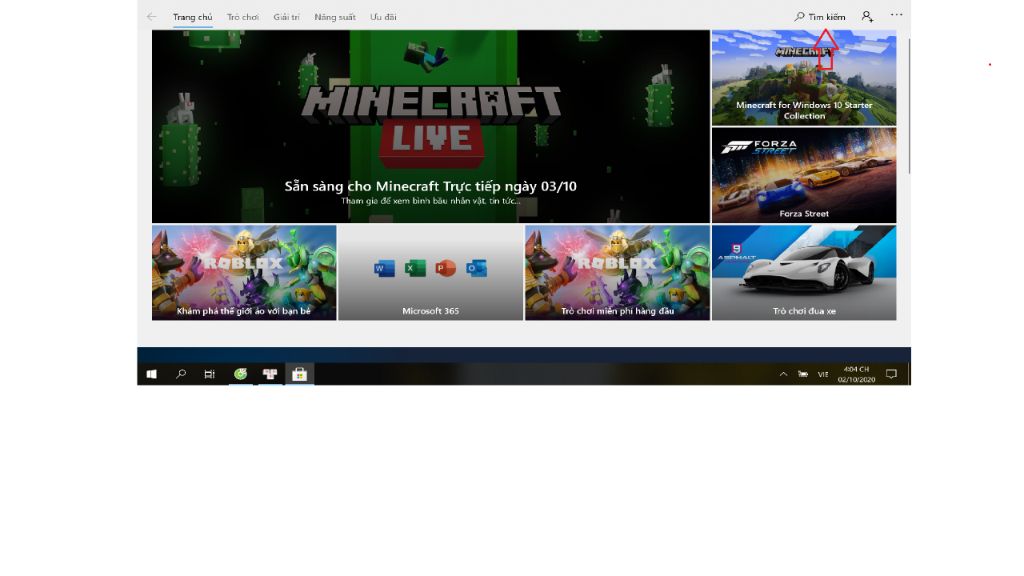Open the account sign-in icon
The image size is (1024, 576).
[867, 17]
